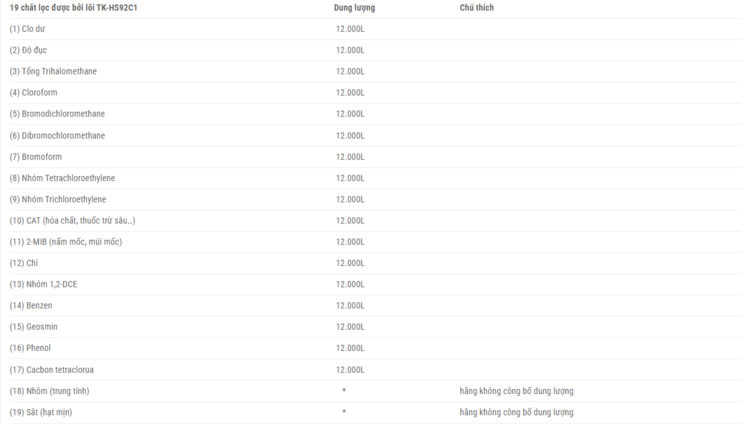
Task: Click the table header mentioning TK-HS92C1
Action: click(x=73, y=8)
